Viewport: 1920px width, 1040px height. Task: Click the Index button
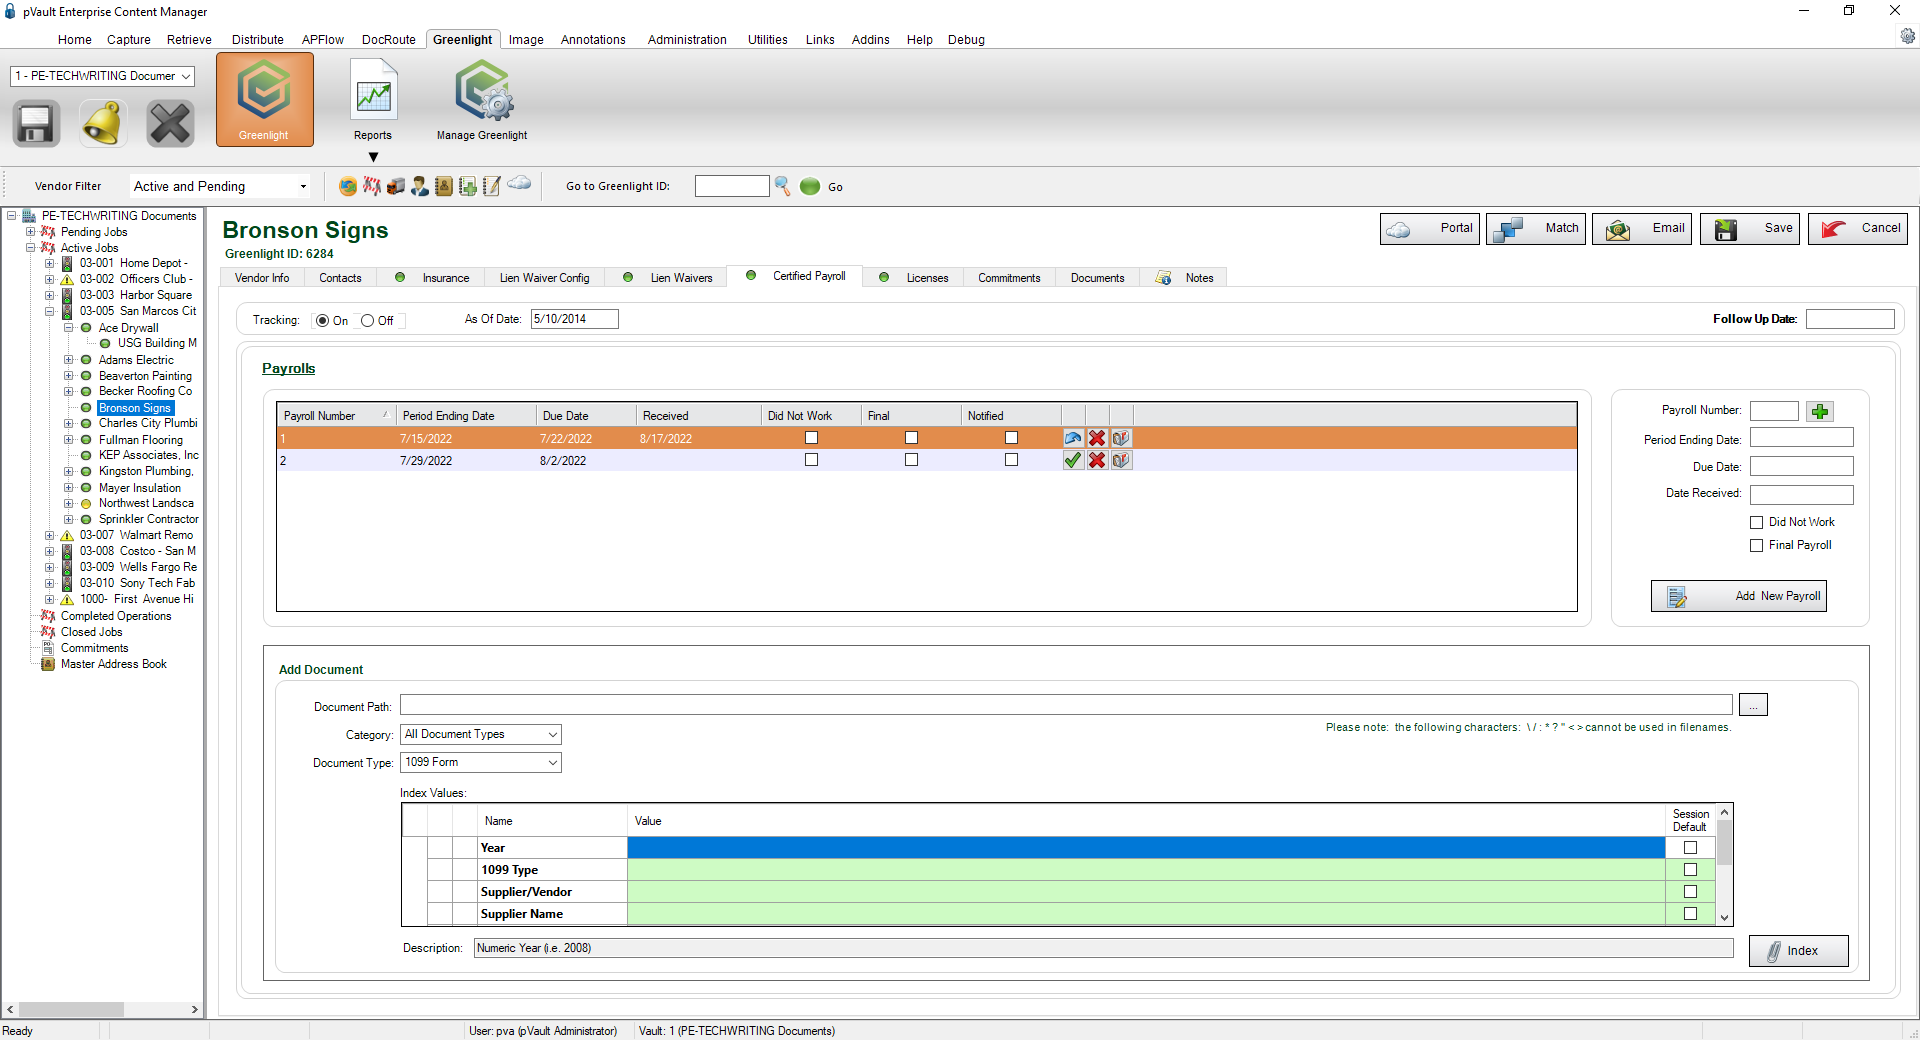click(1799, 951)
